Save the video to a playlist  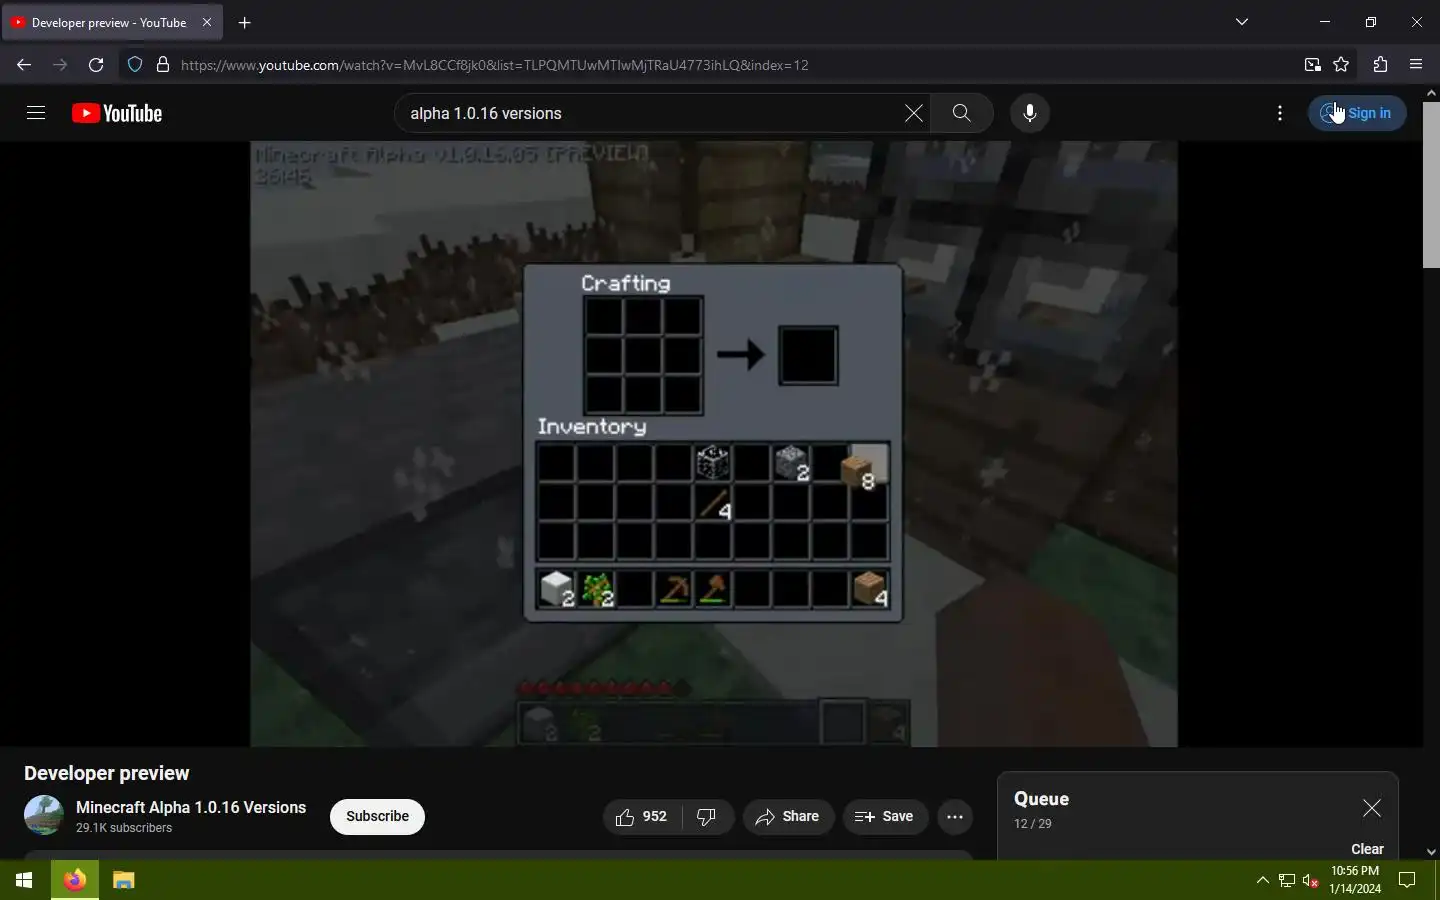(x=885, y=817)
